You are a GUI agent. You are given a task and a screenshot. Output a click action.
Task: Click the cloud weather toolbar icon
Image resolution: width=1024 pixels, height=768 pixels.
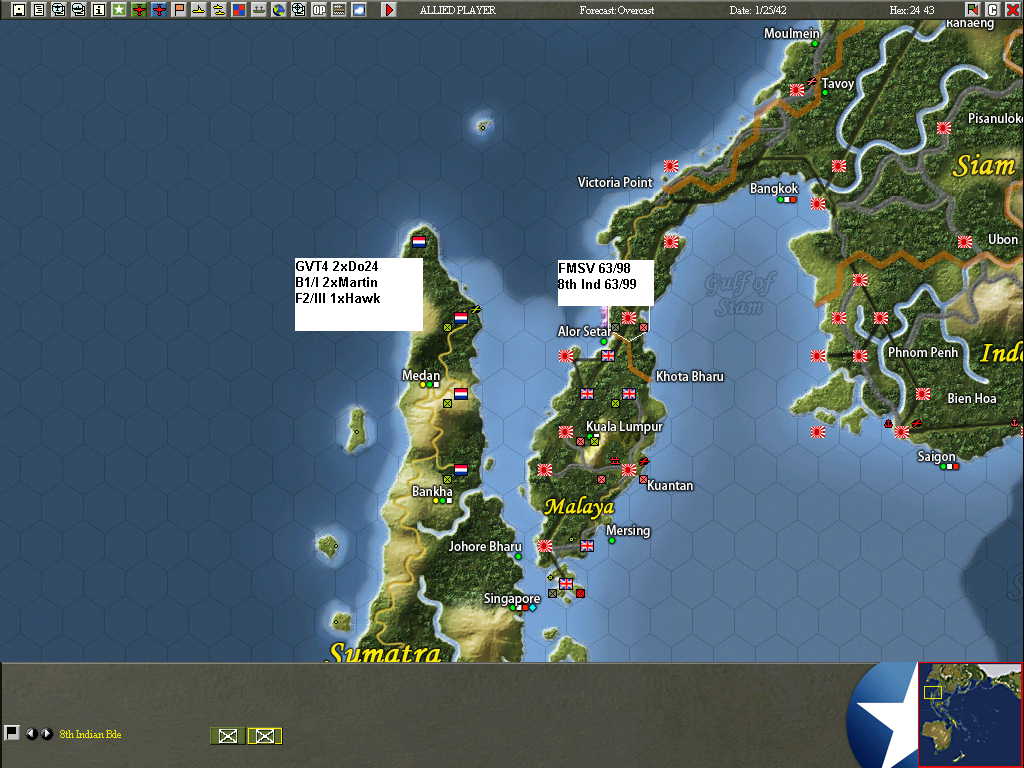[x=359, y=10]
